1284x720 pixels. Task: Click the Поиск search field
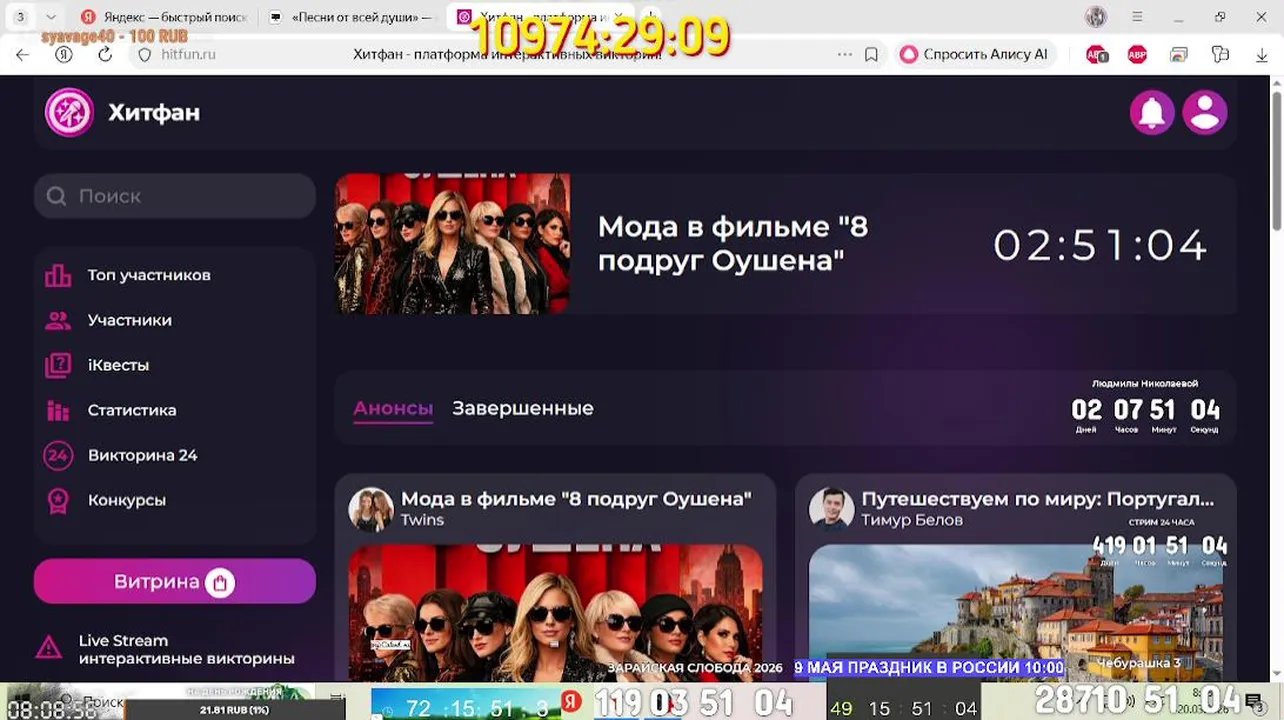[175, 196]
